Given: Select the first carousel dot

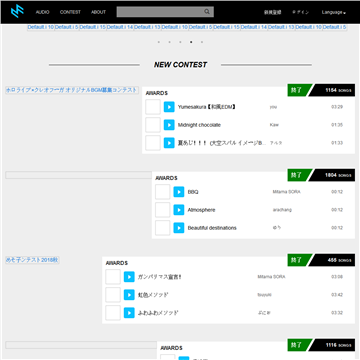Looking at the screenshot, I should [159, 42].
